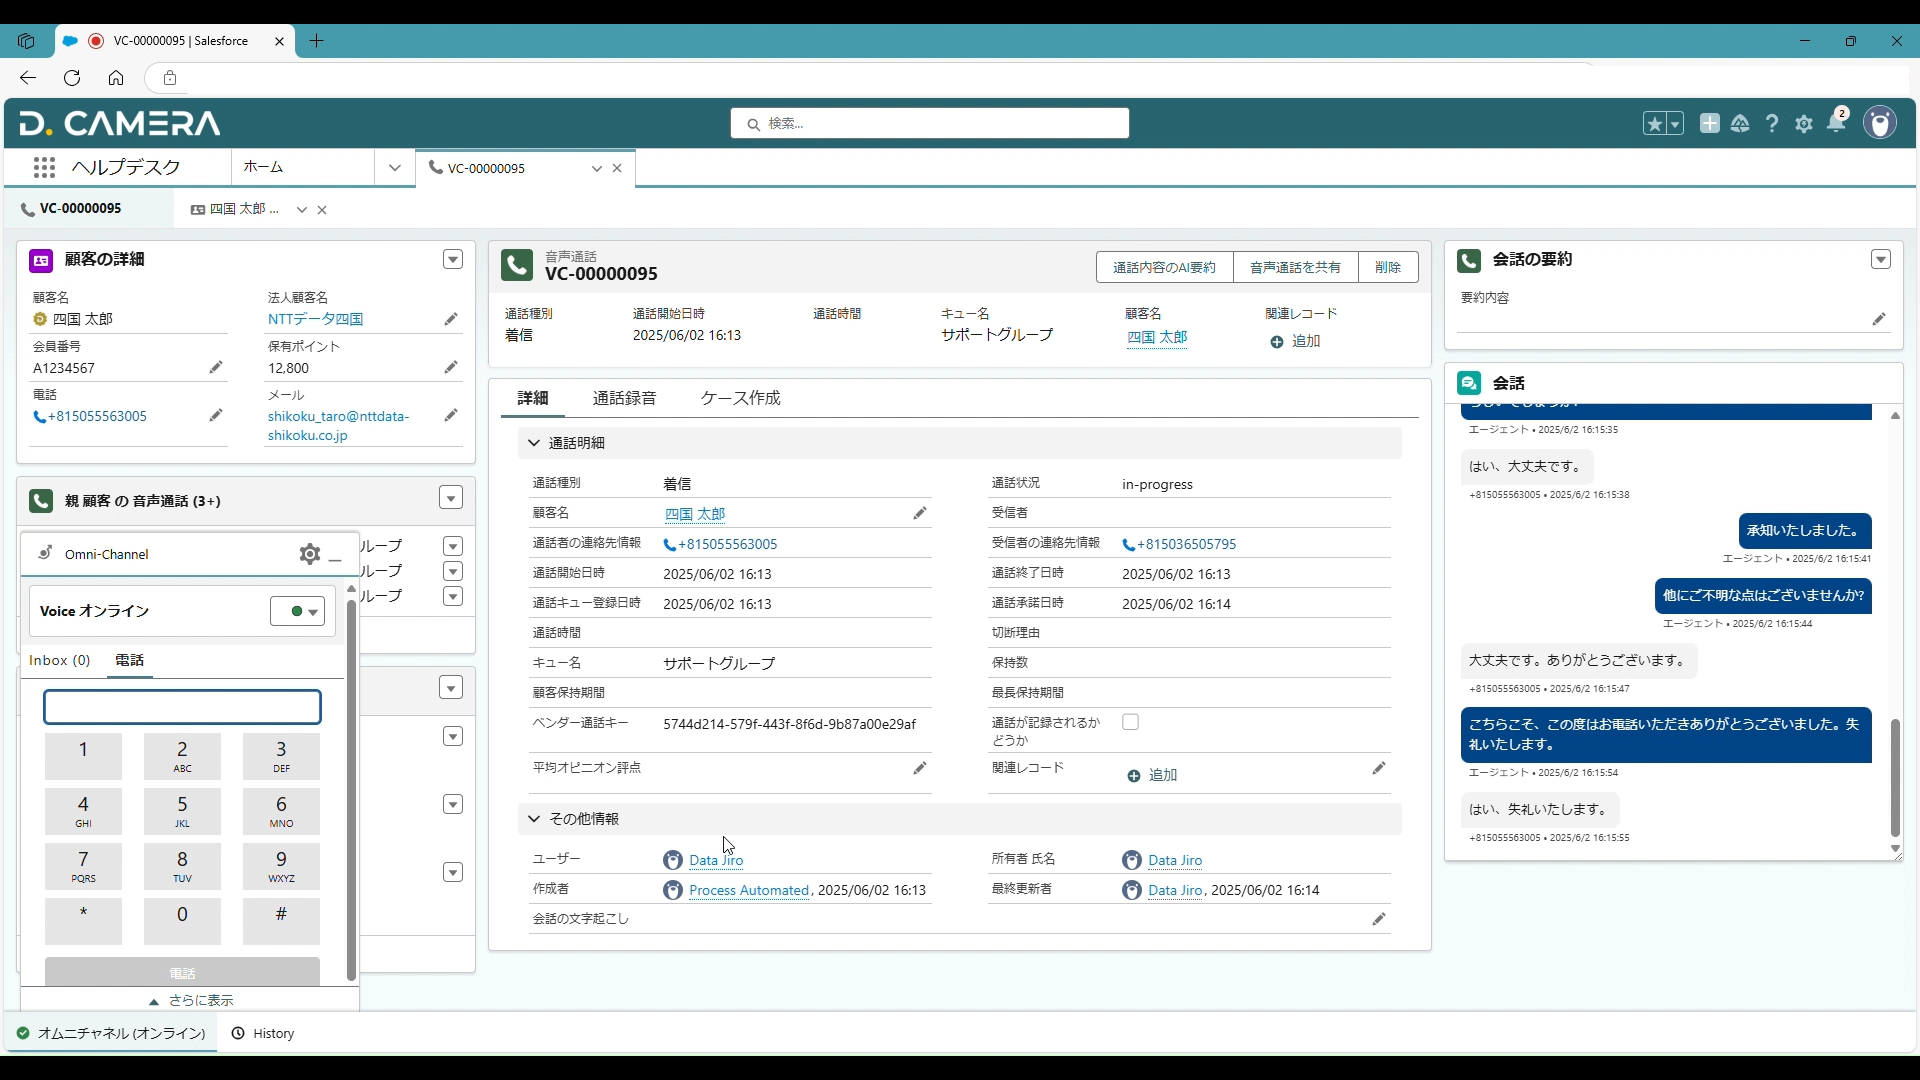
Task: Click the 通話内容のAI要約 button
Action: (x=1163, y=267)
